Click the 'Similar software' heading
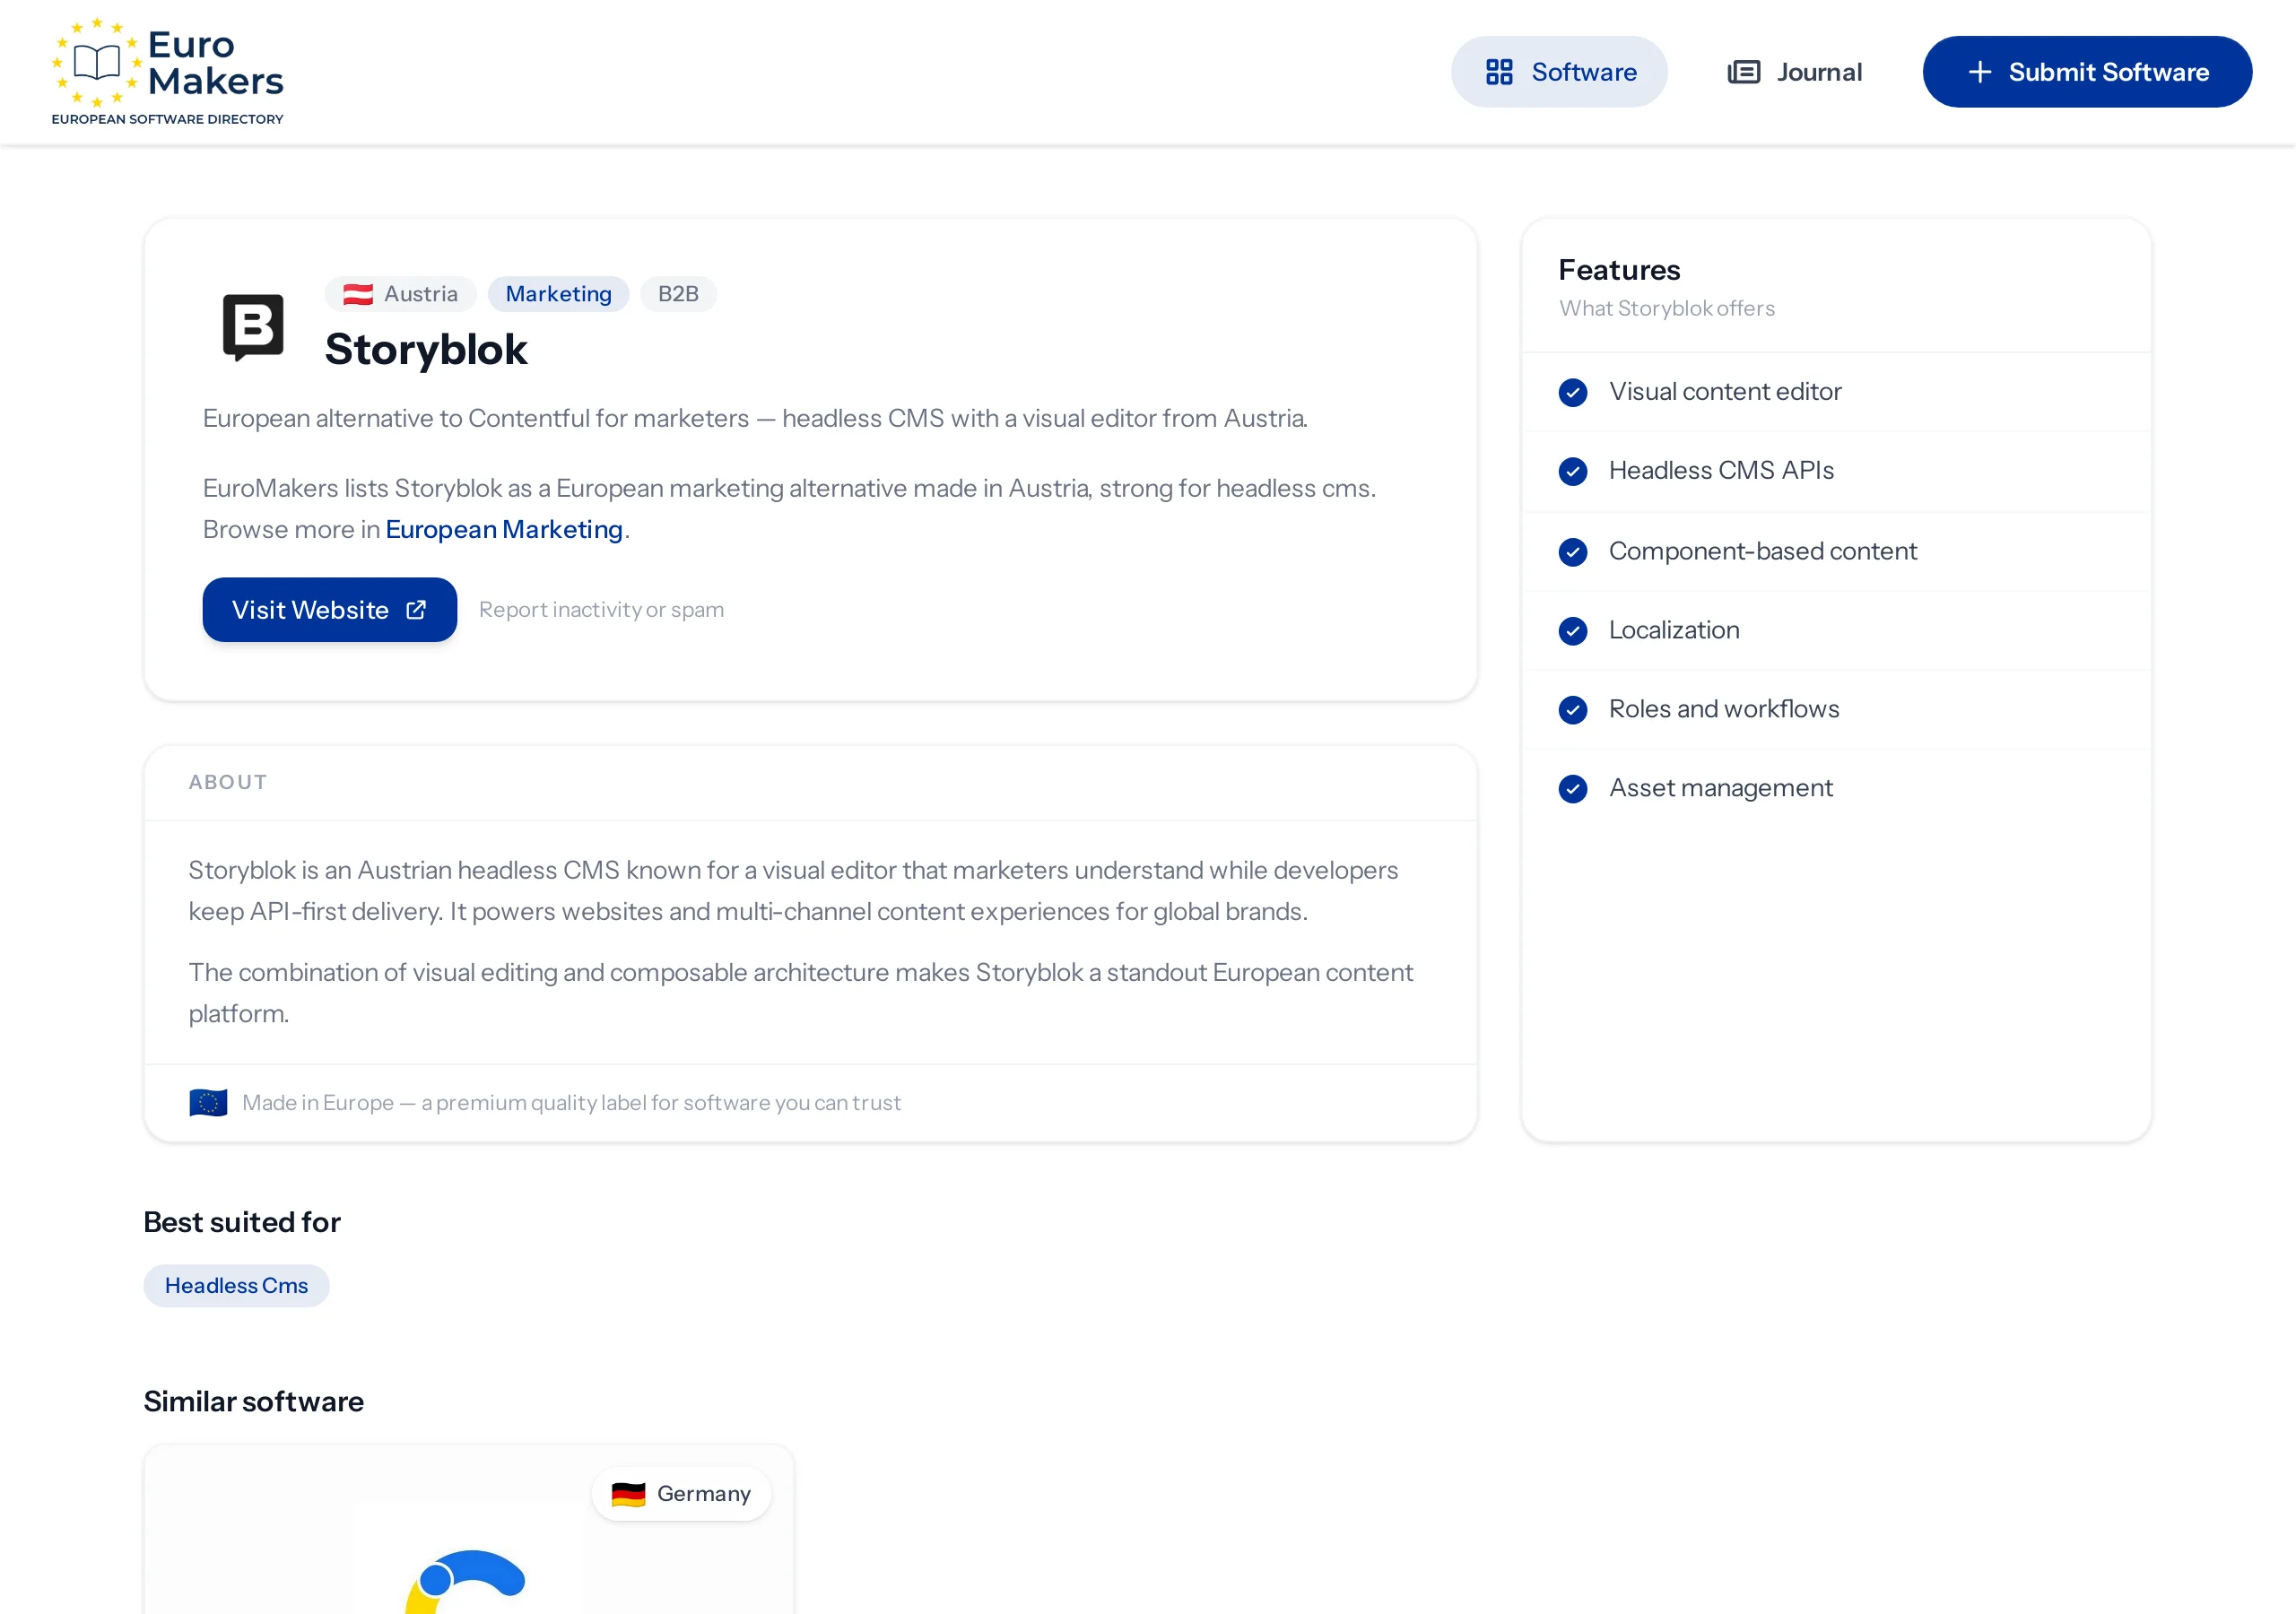The width and height of the screenshot is (2296, 1614). [253, 1402]
